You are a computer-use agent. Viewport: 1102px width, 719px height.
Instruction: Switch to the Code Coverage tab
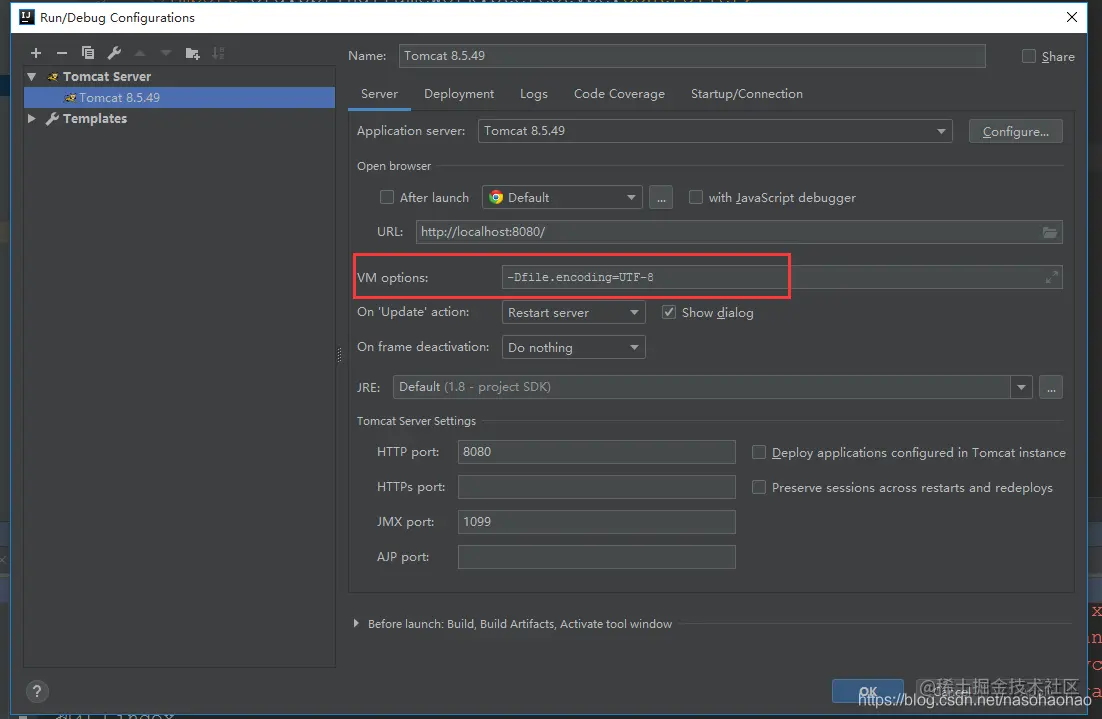click(x=619, y=94)
